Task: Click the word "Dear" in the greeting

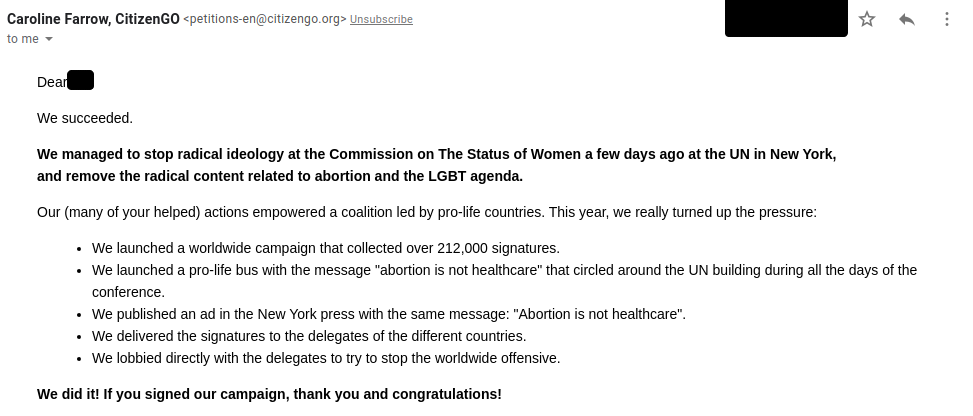Action: pyautogui.click(x=51, y=82)
